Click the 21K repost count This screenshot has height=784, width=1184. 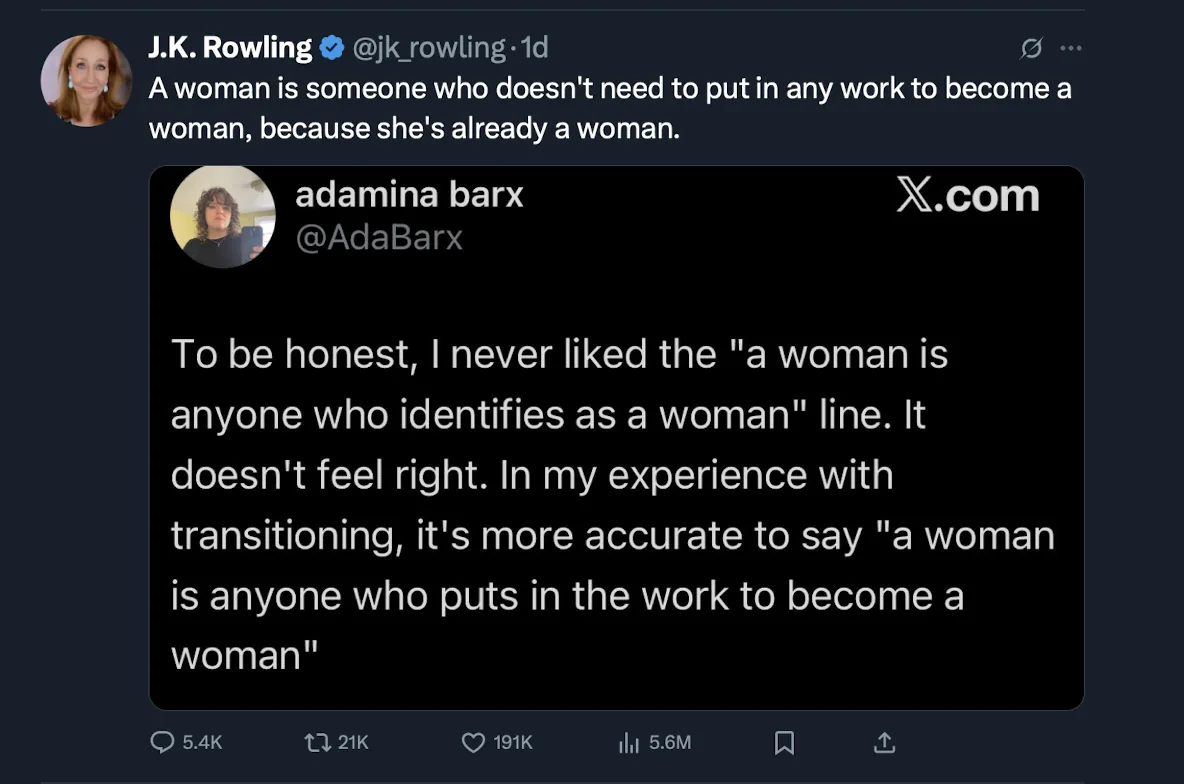coord(354,742)
